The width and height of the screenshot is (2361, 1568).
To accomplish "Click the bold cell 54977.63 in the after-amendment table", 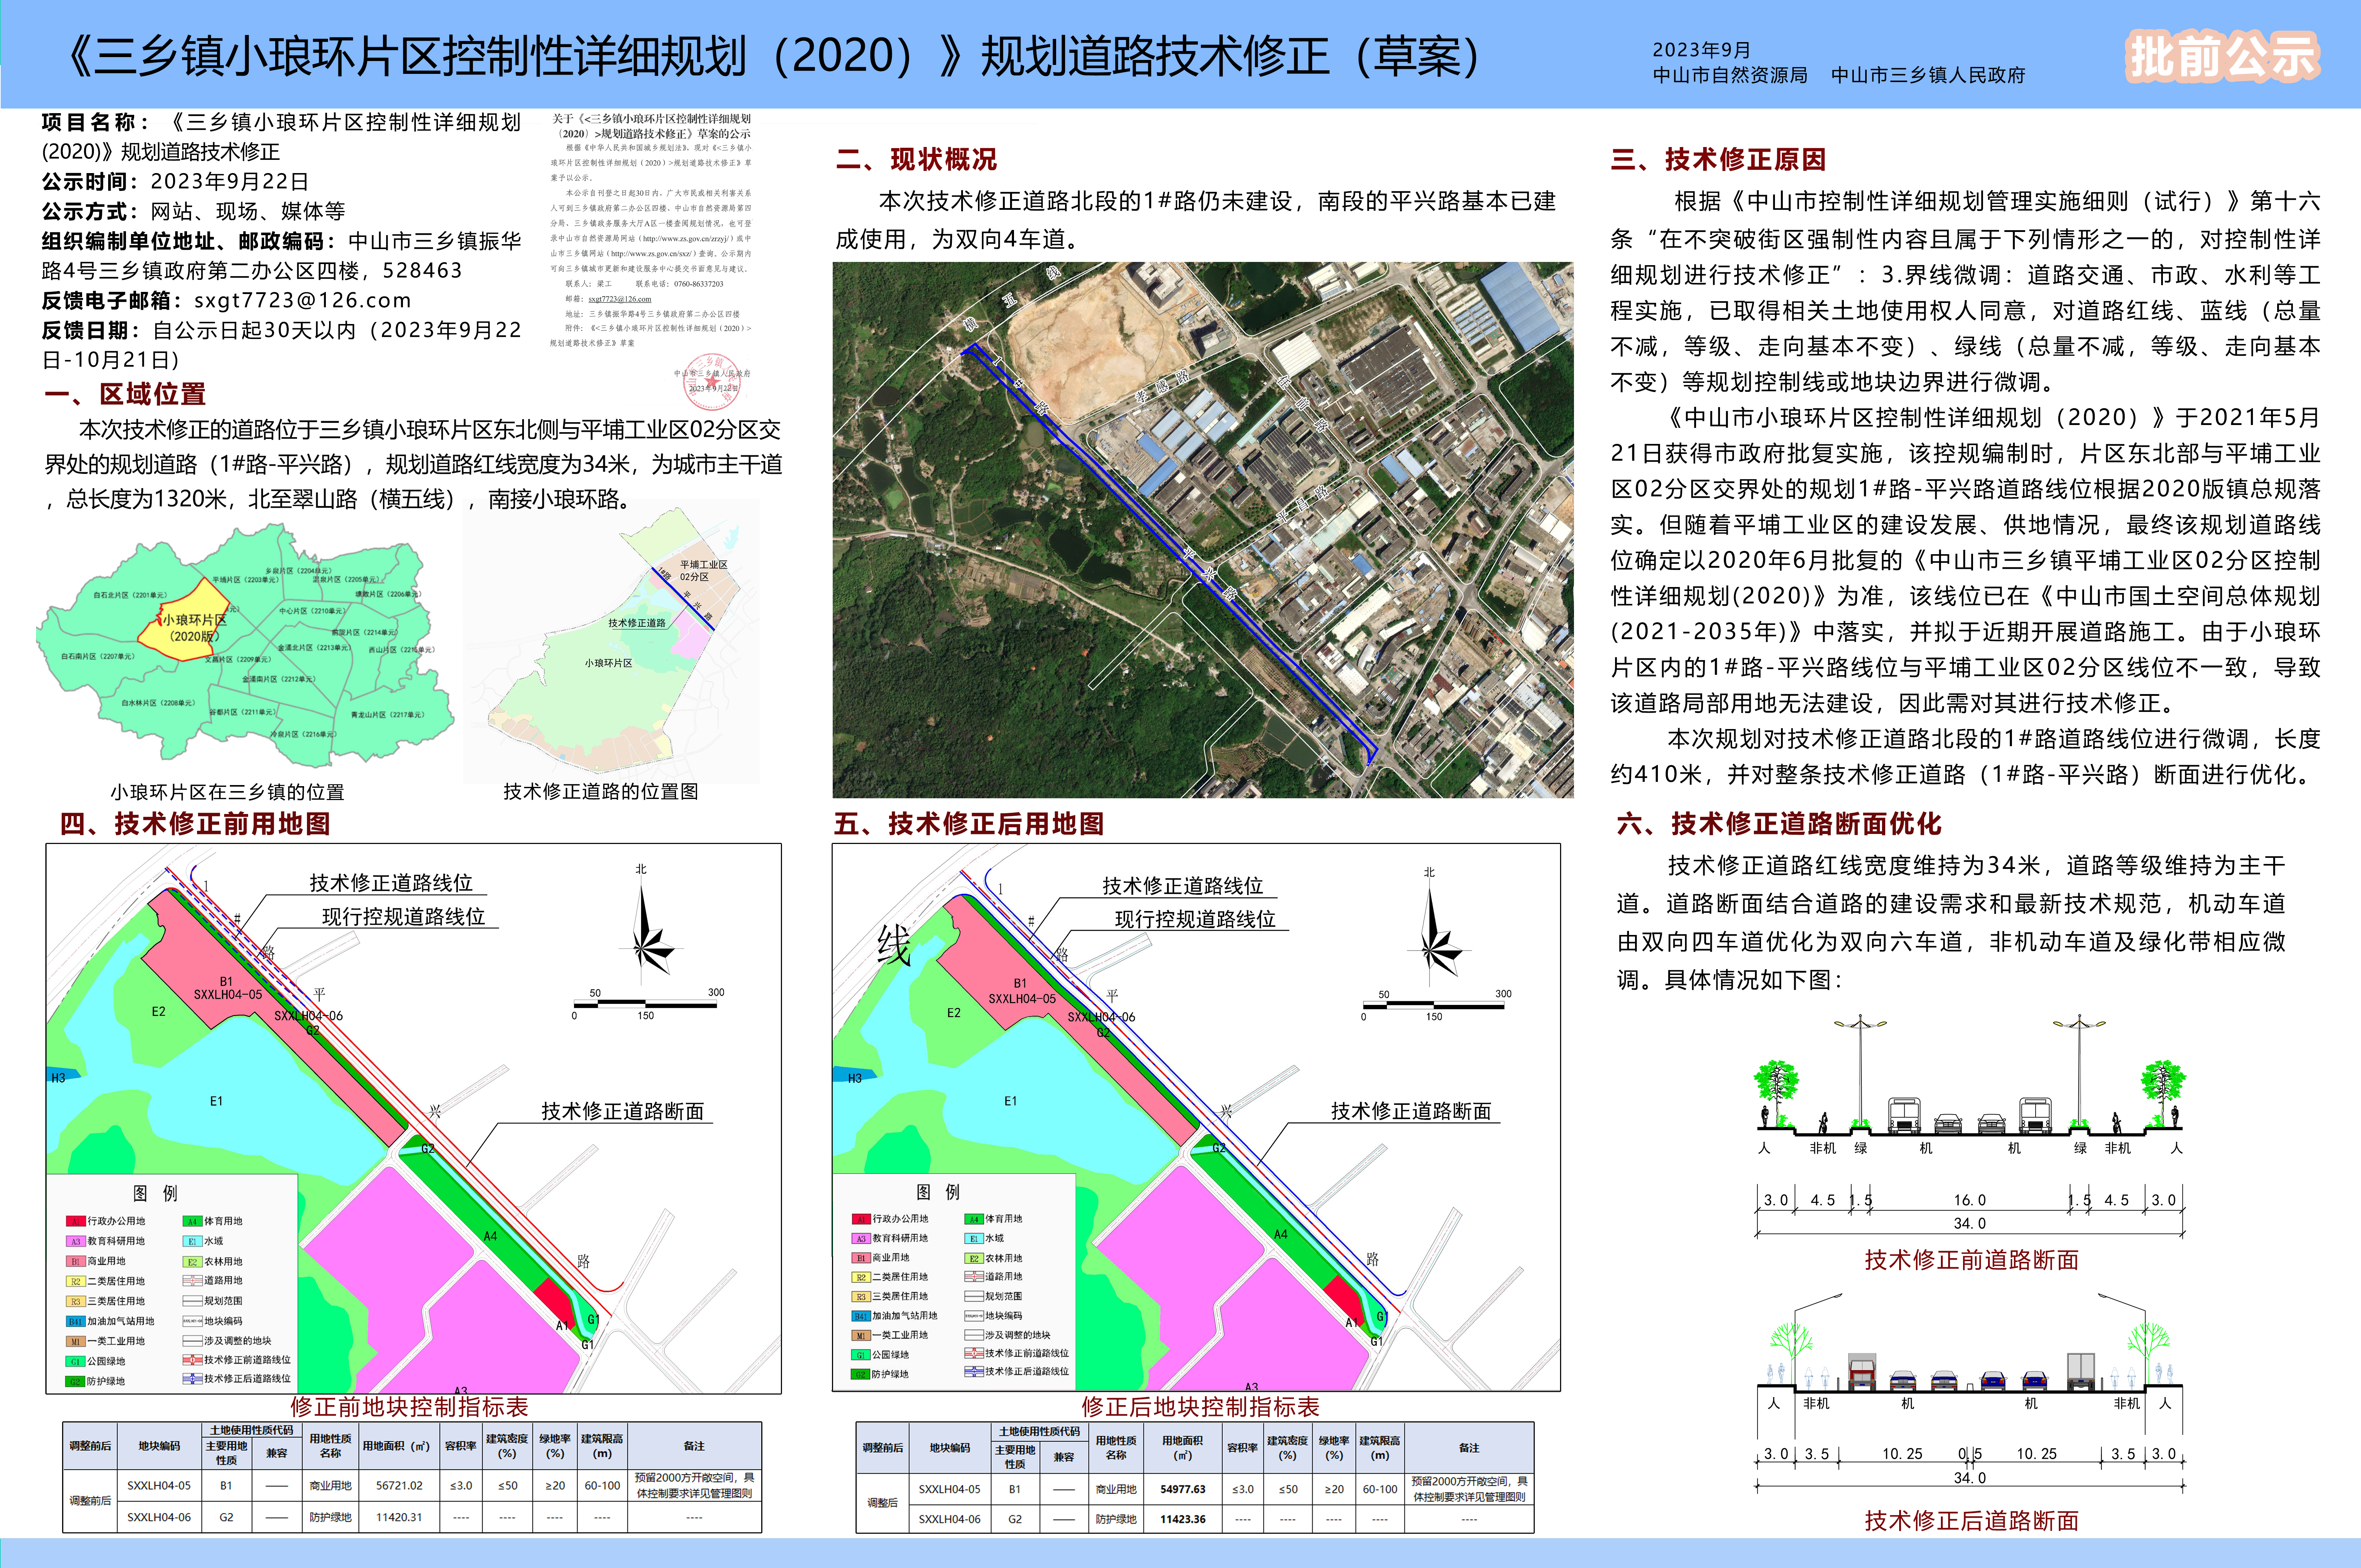I will (1183, 1489).
